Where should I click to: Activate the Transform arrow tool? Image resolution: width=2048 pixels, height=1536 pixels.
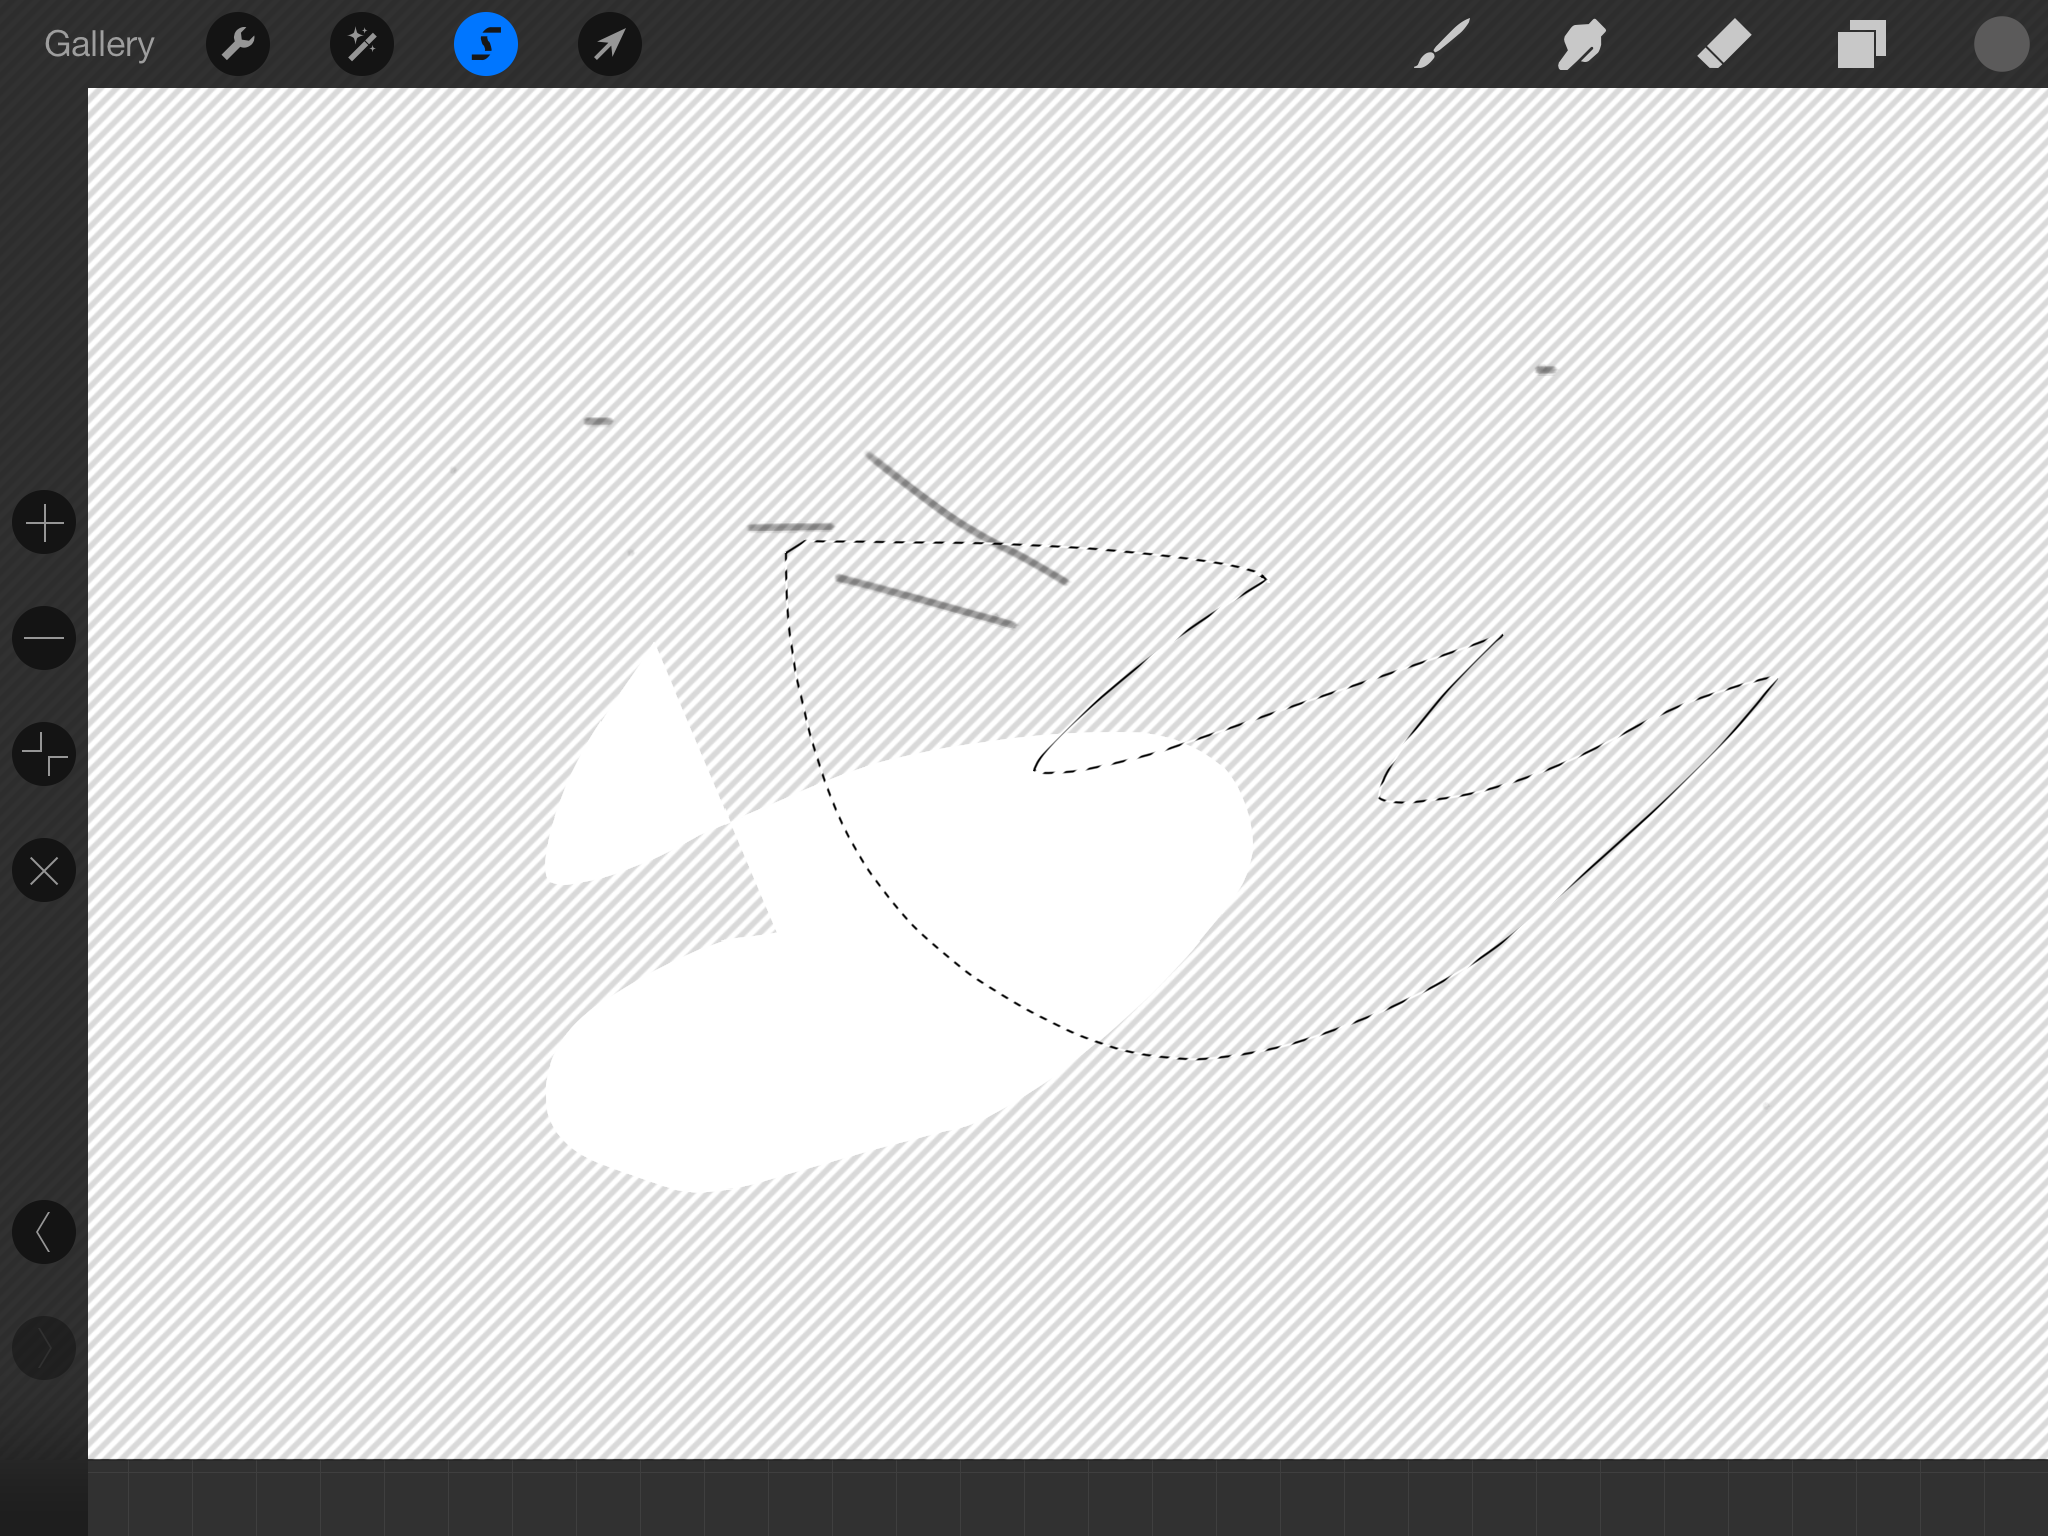610,44
